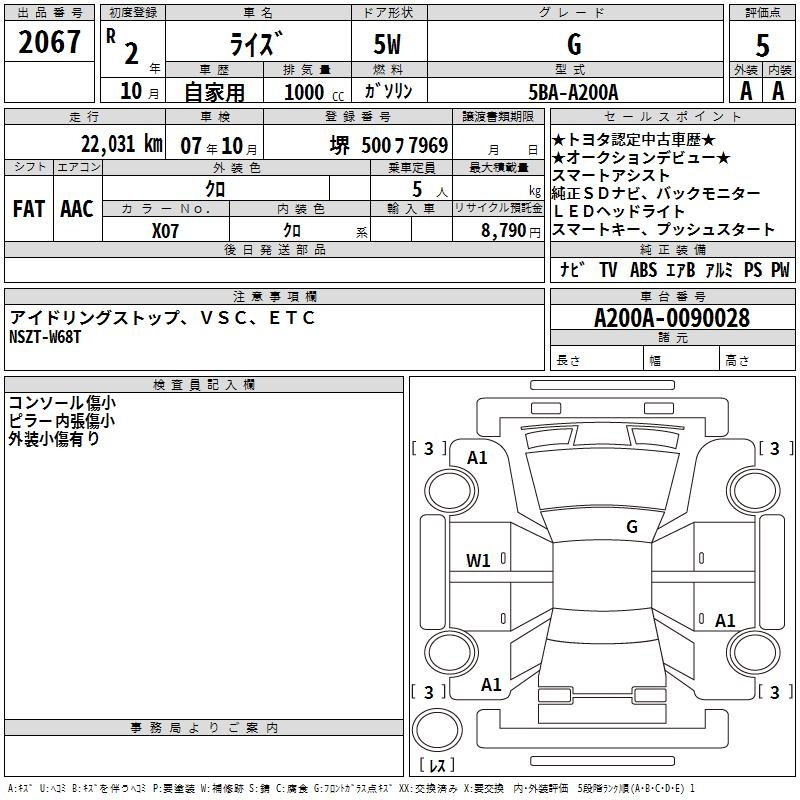Click the 検査員記入欄 section header

pos(204,385)
